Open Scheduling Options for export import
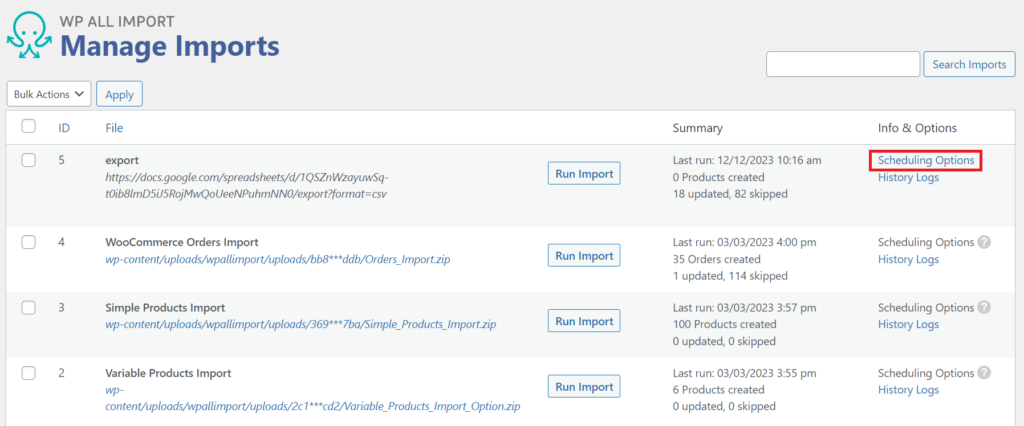 [926, 160]
